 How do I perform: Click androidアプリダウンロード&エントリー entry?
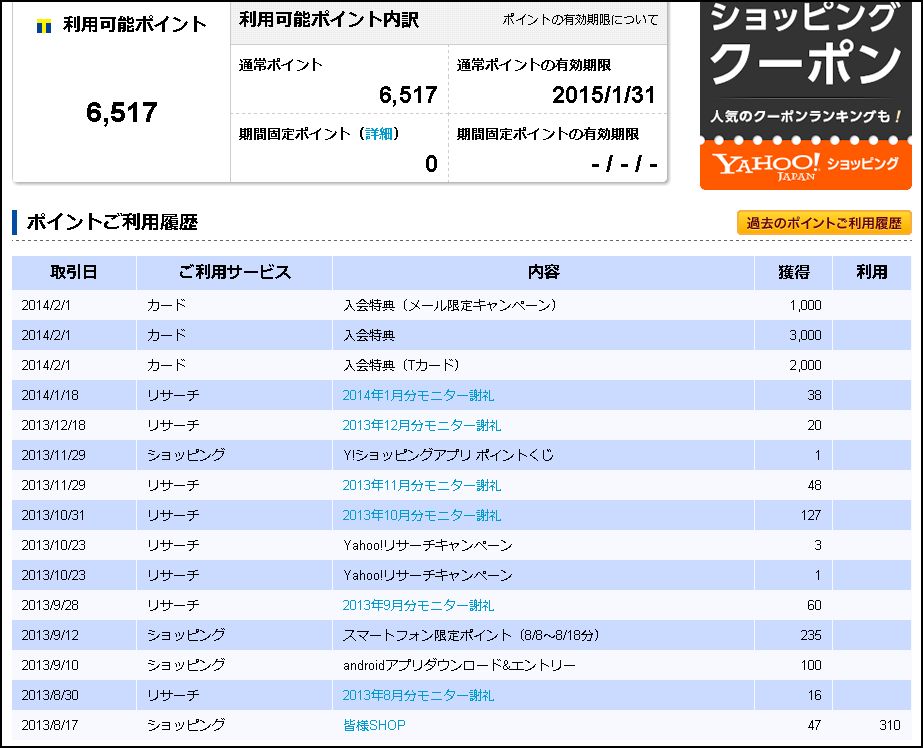click(459, 665)
